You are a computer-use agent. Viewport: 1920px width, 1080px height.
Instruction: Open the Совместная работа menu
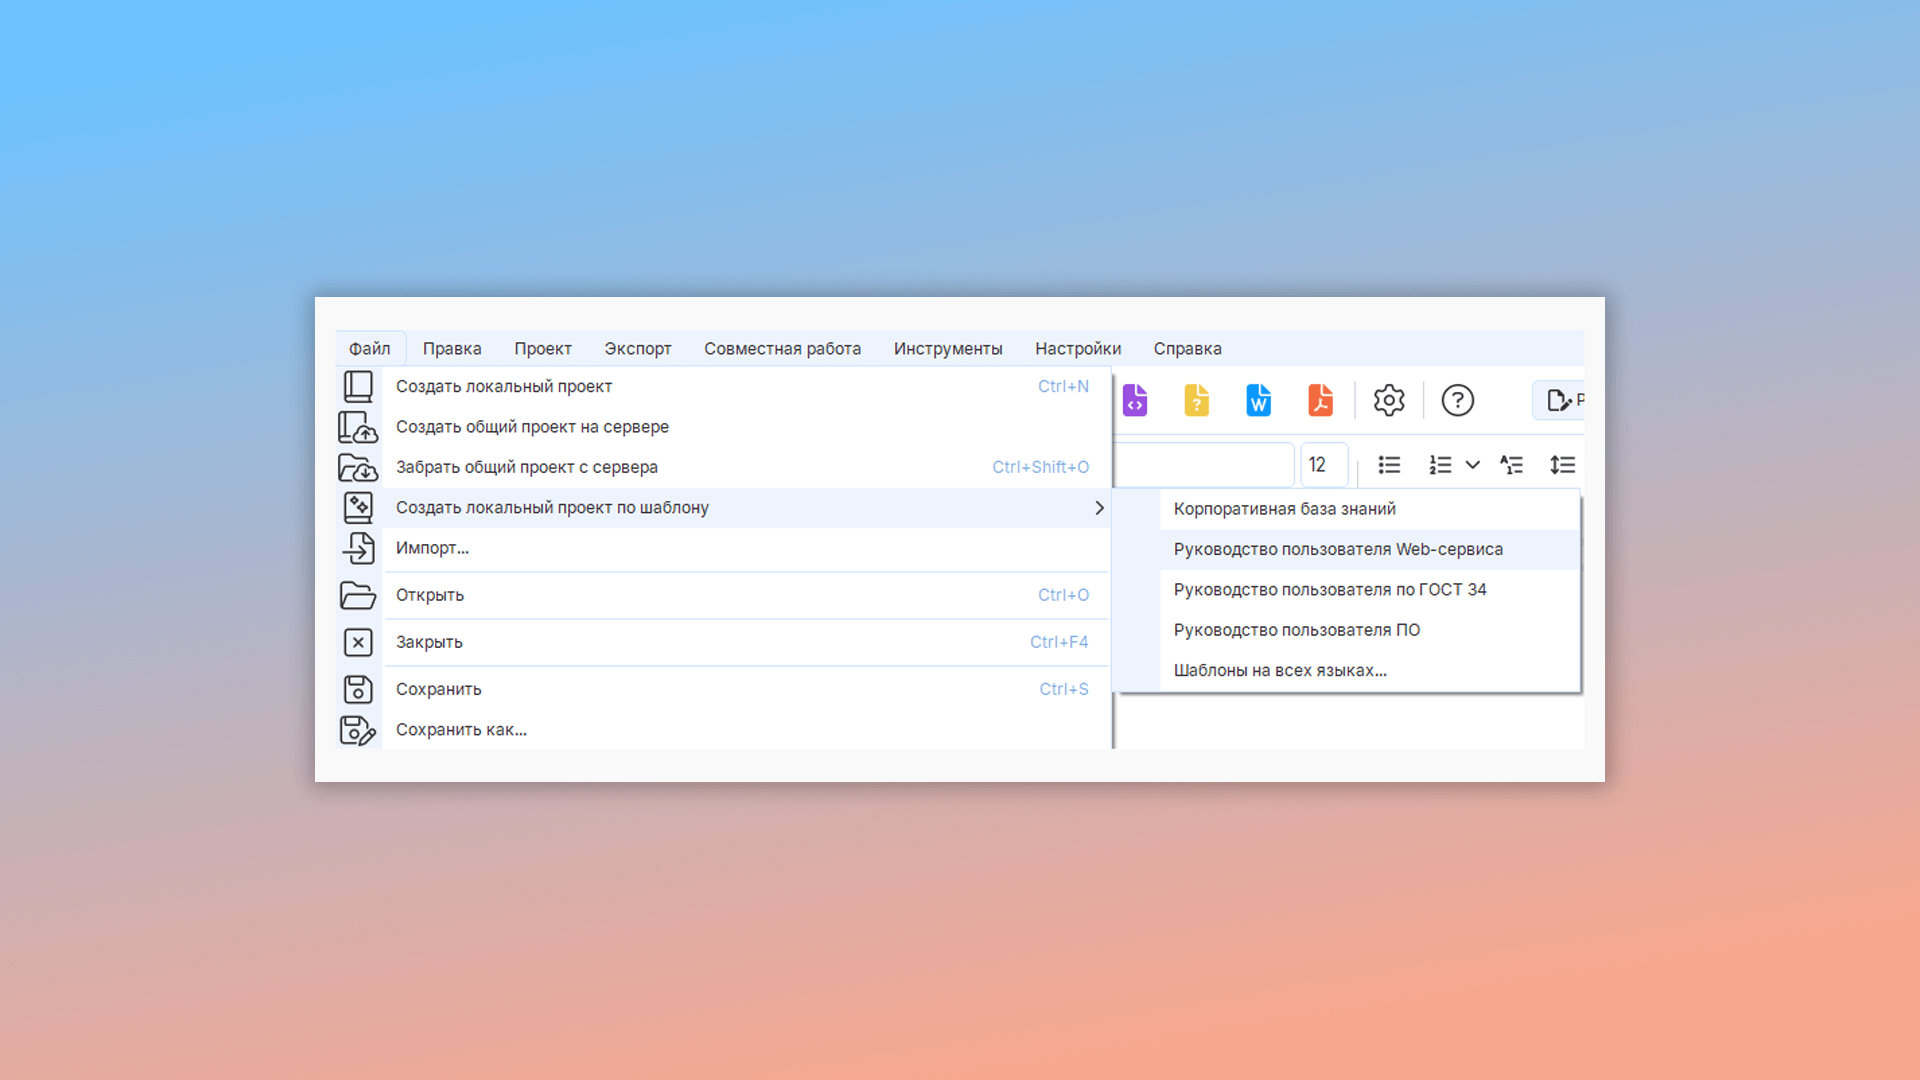pos(782,349)
